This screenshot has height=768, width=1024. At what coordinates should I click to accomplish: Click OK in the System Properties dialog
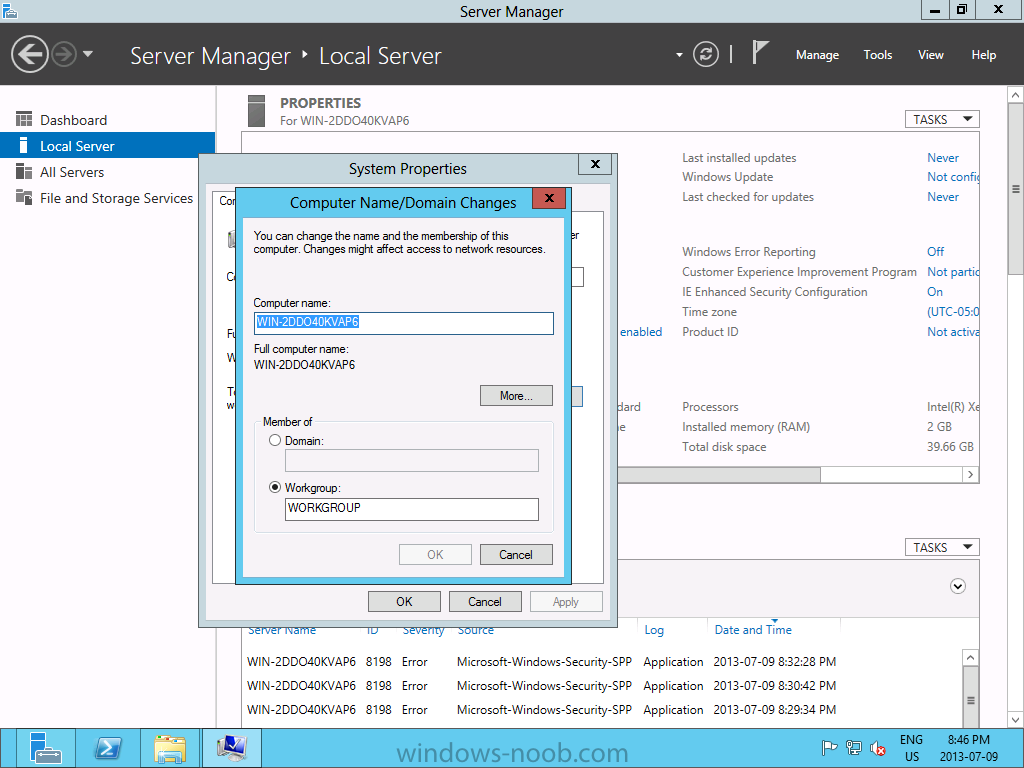[x=404, y=601]
